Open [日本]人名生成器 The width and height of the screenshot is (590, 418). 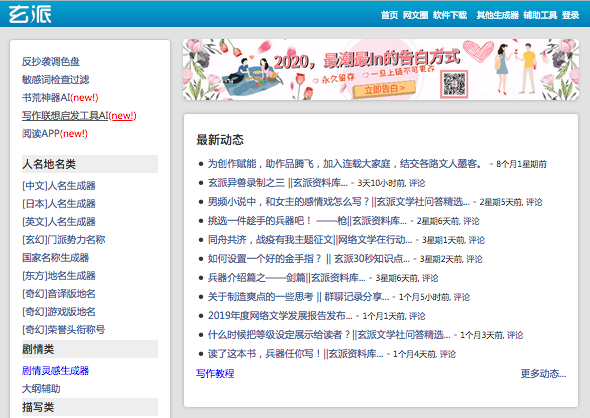pyautogui.click(x=59, y=204)
